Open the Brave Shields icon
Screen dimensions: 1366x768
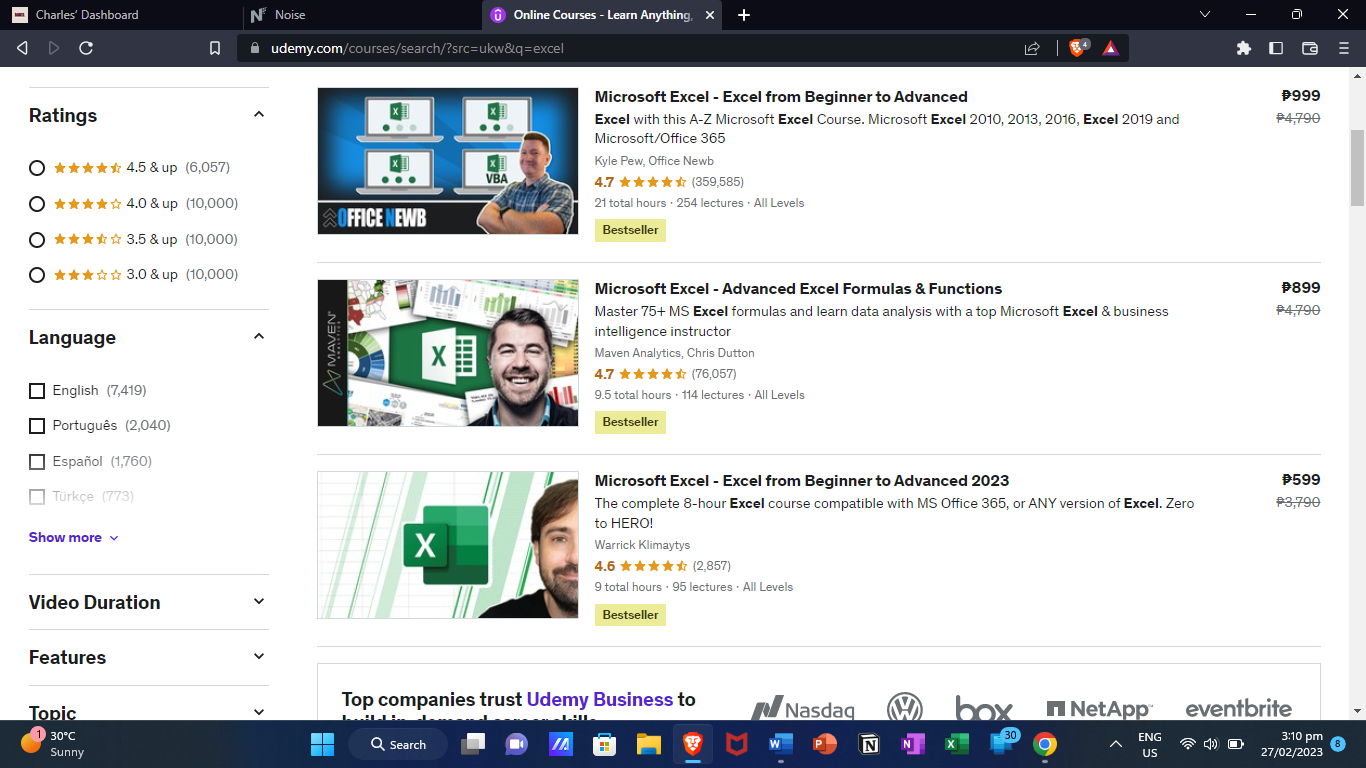pos(1078,48)
